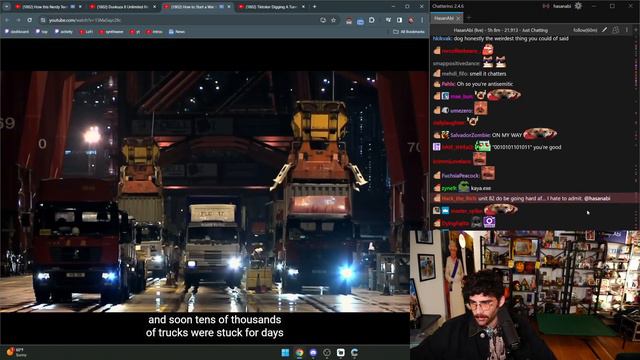Open Chrome from the taskbar
This screenshot has height=360, width=640.
(299, 352)
